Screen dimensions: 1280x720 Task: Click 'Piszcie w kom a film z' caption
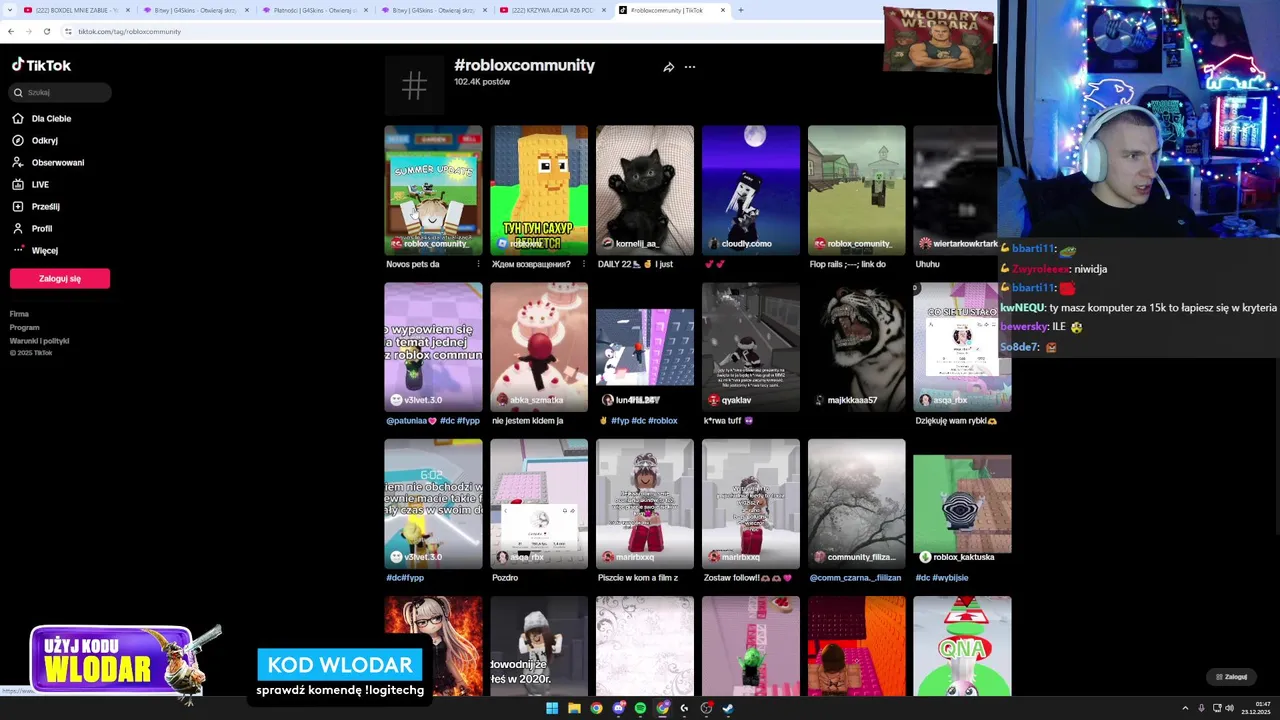(638, 578)
